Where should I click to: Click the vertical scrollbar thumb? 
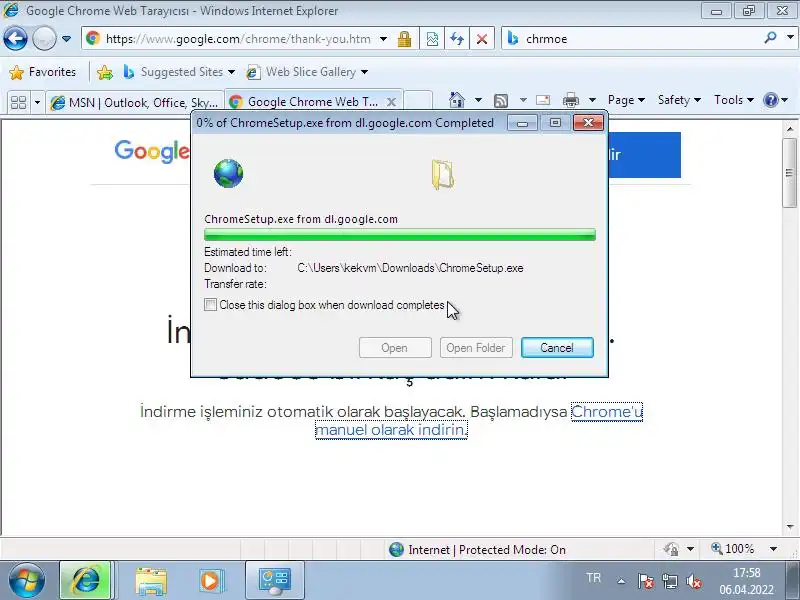pyautogui.click(x=790, y=172)
